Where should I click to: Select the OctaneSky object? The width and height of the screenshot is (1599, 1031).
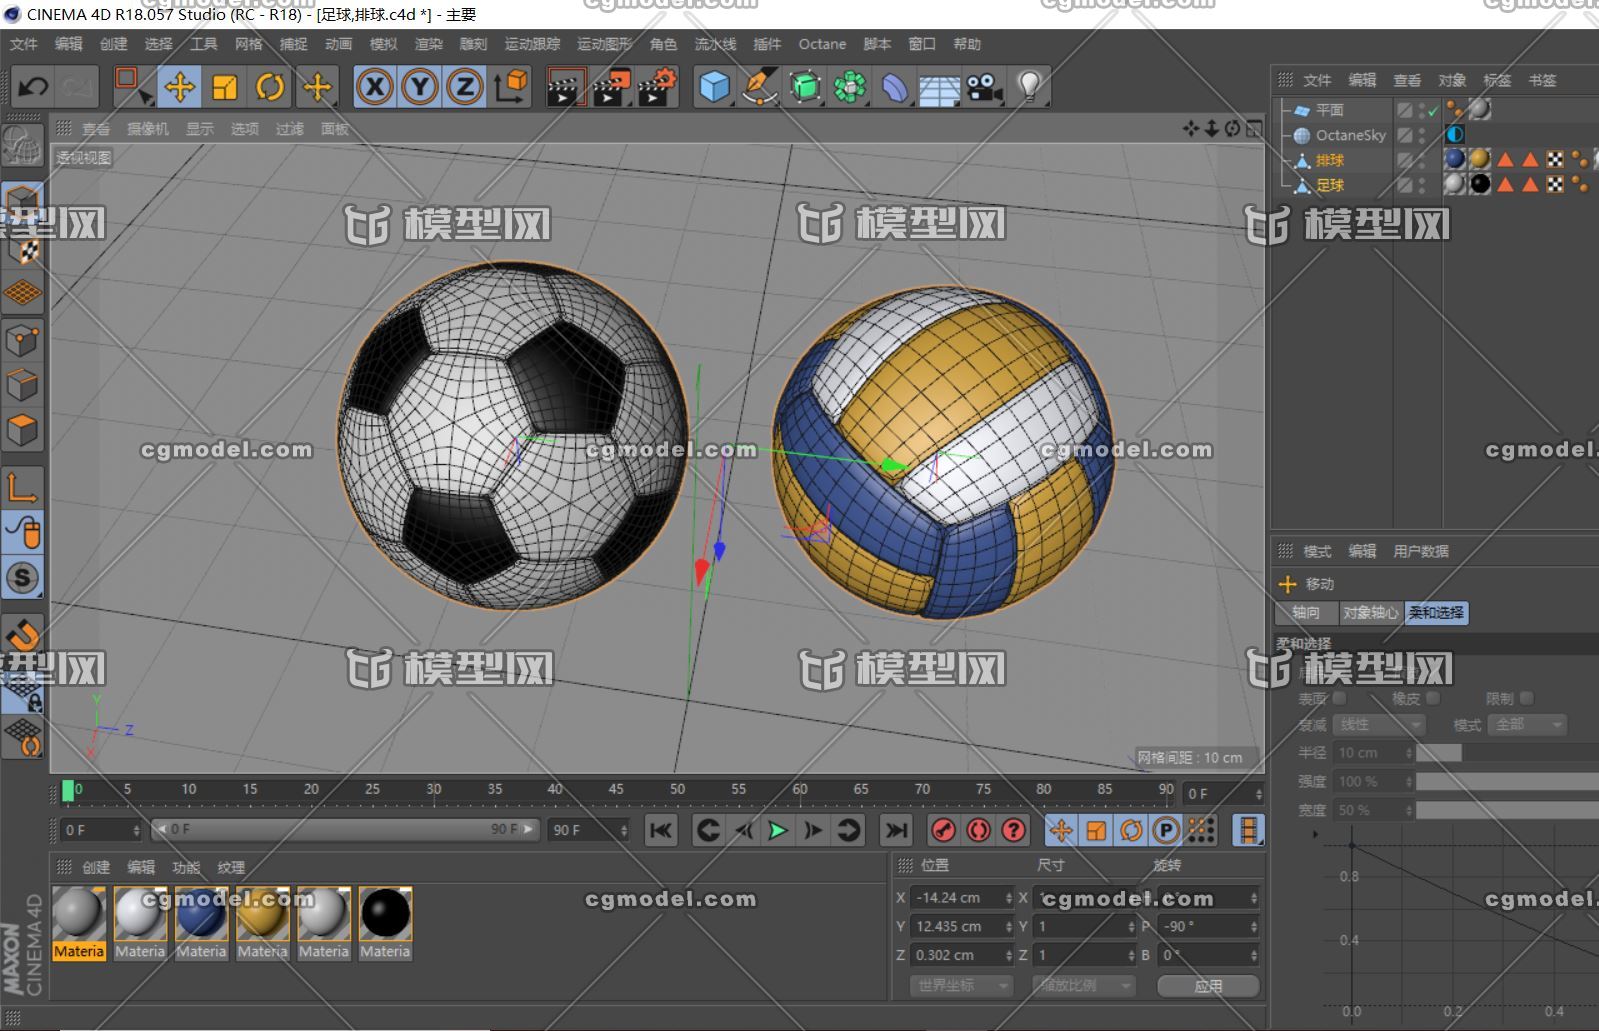1351,135
